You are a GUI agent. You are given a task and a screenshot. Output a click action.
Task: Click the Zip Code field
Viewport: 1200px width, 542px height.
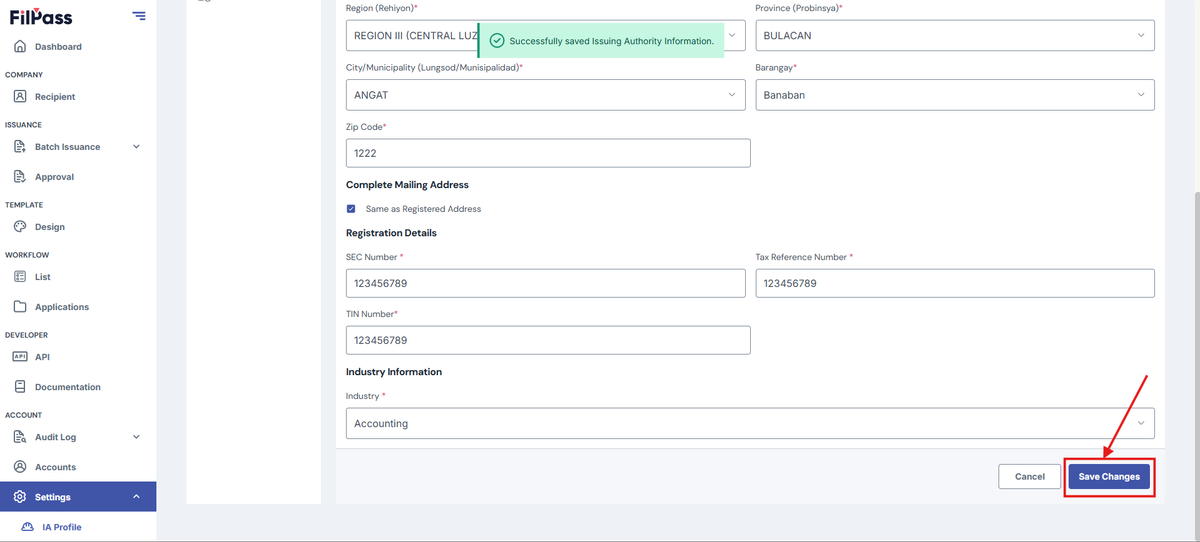click(548, 153)
